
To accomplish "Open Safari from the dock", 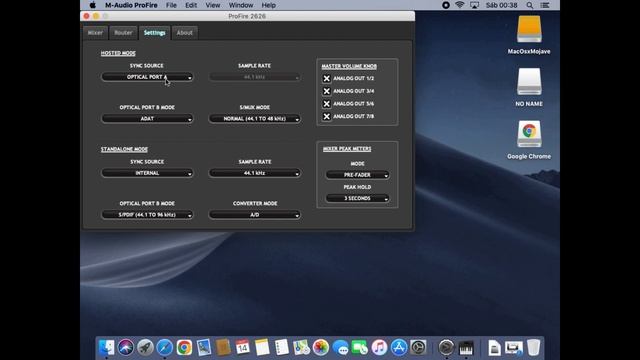I will (x=165, y=347).
